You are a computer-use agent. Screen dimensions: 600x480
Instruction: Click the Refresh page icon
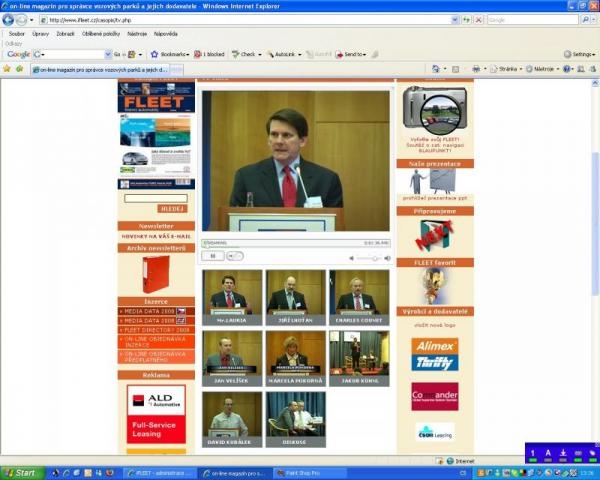[466, 20]
